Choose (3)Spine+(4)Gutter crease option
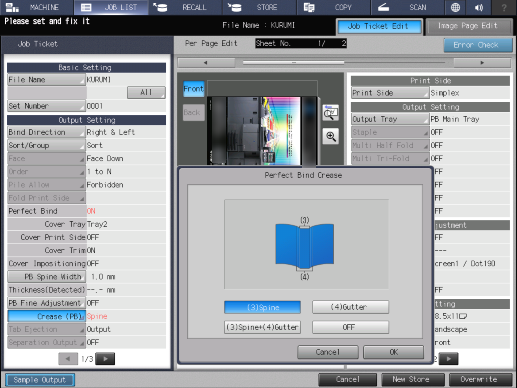Image resolution: width=517 pixels, height=388 pixels. pyautogui.click(x=263, y=327)
